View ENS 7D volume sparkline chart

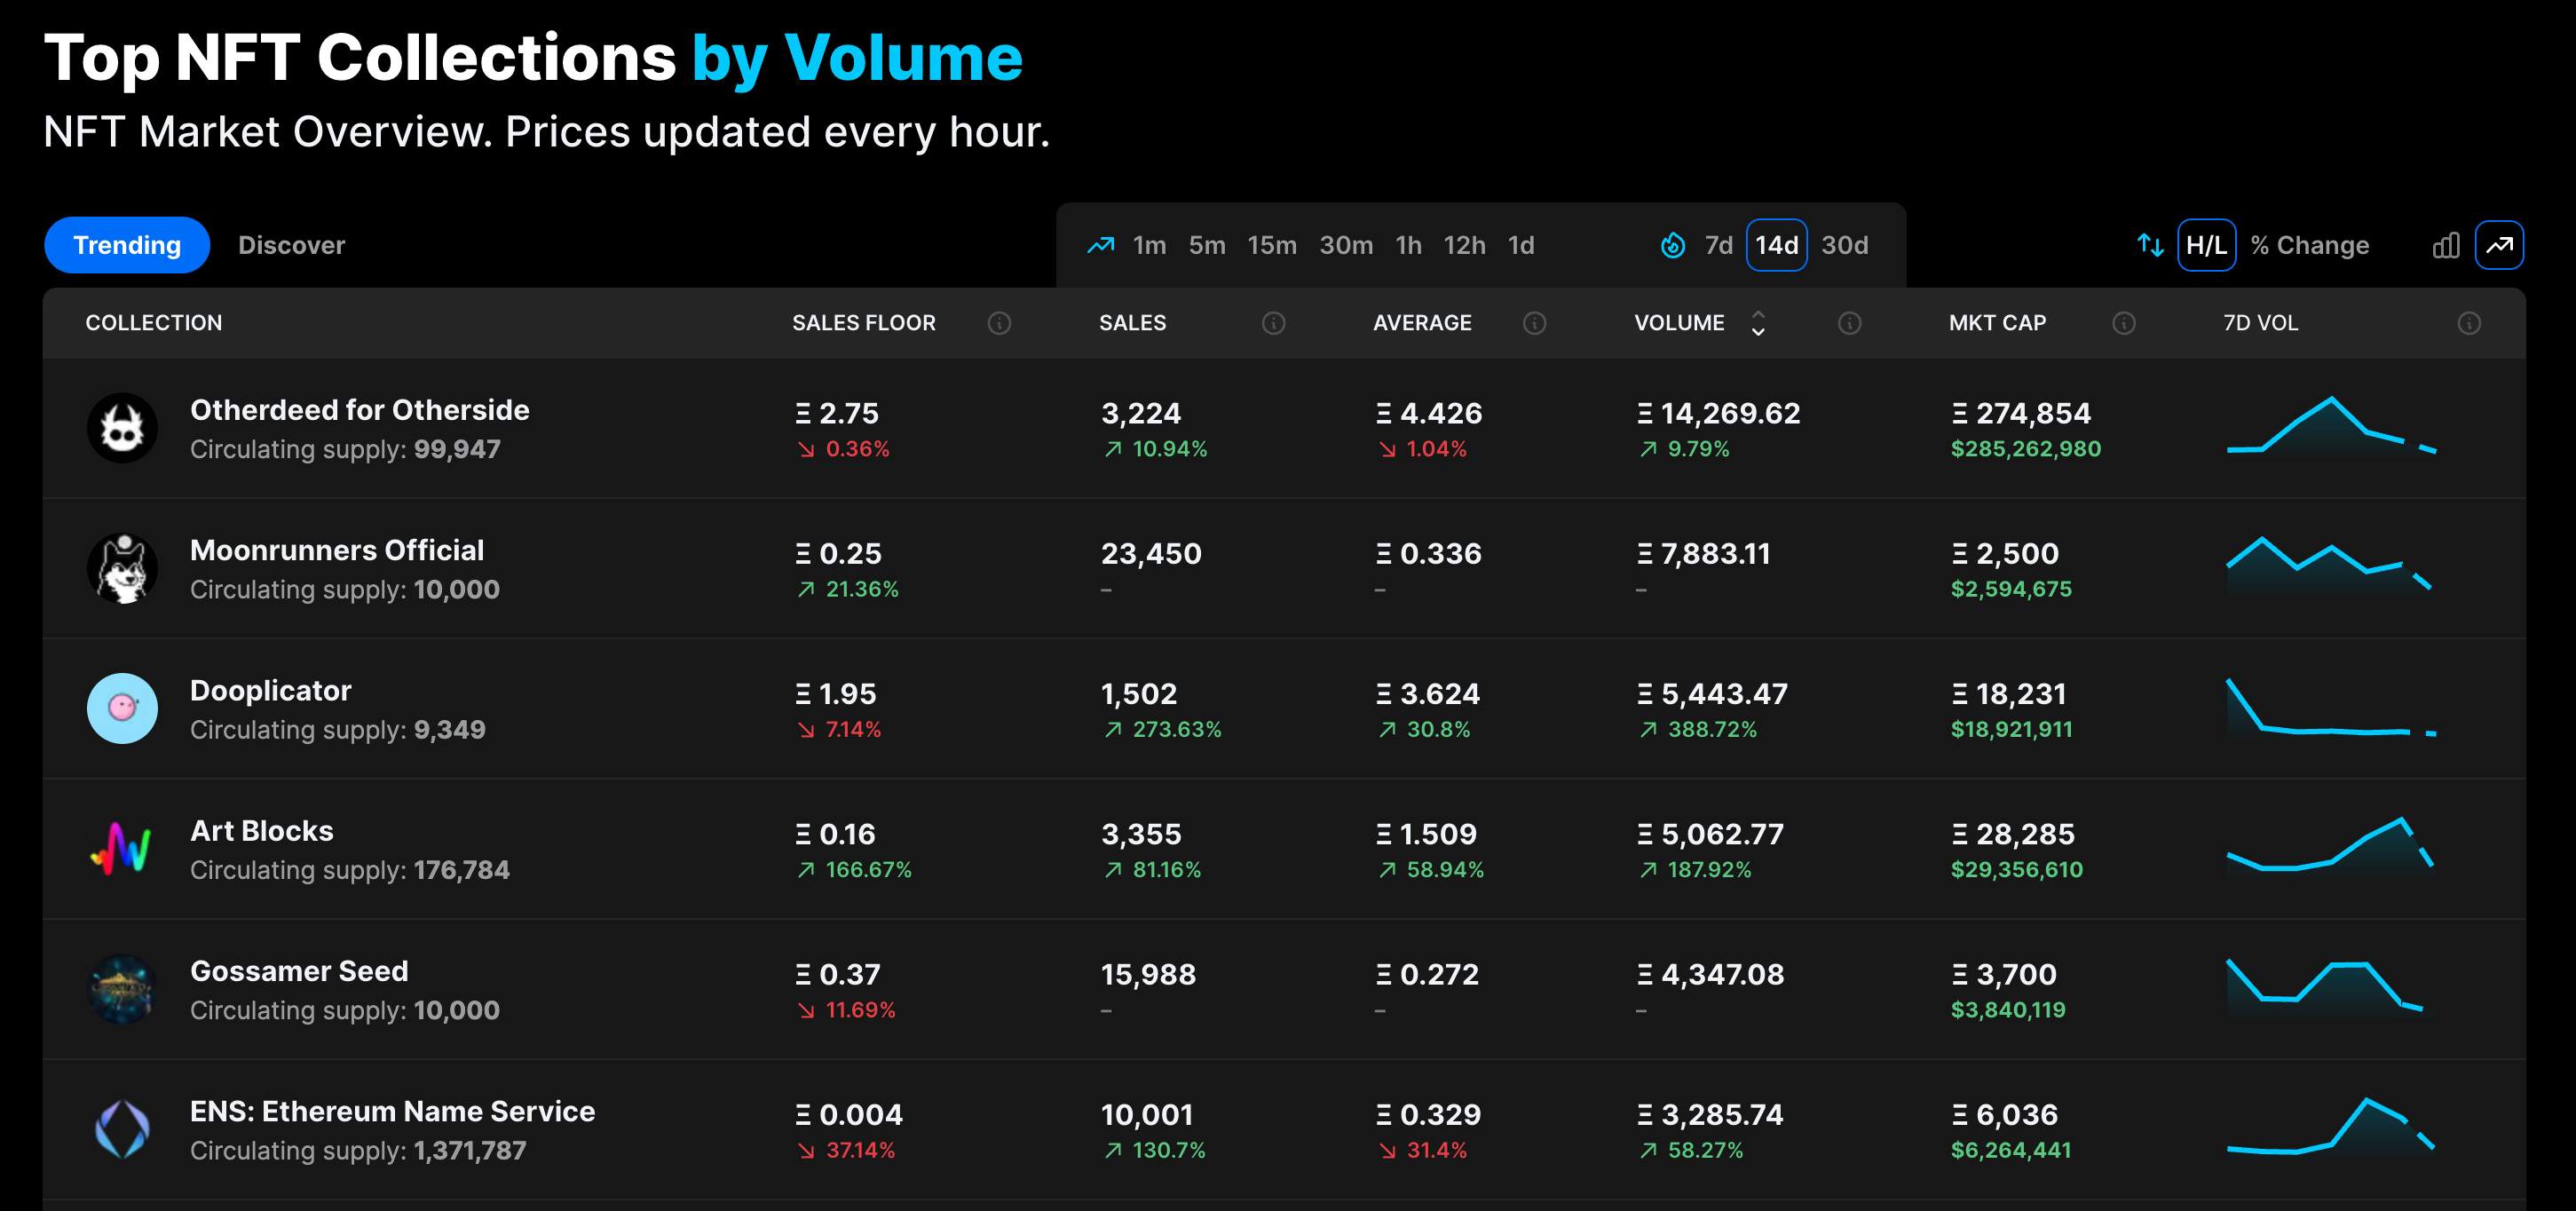(2330, 1128)
